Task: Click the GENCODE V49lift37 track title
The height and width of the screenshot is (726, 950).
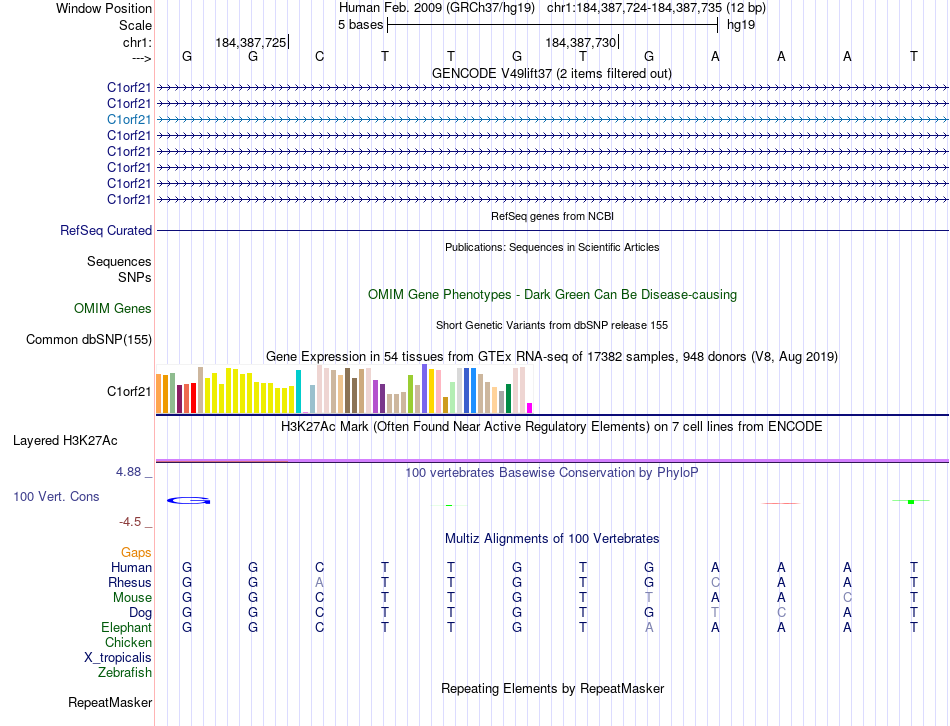Action: tap(552, 73)
